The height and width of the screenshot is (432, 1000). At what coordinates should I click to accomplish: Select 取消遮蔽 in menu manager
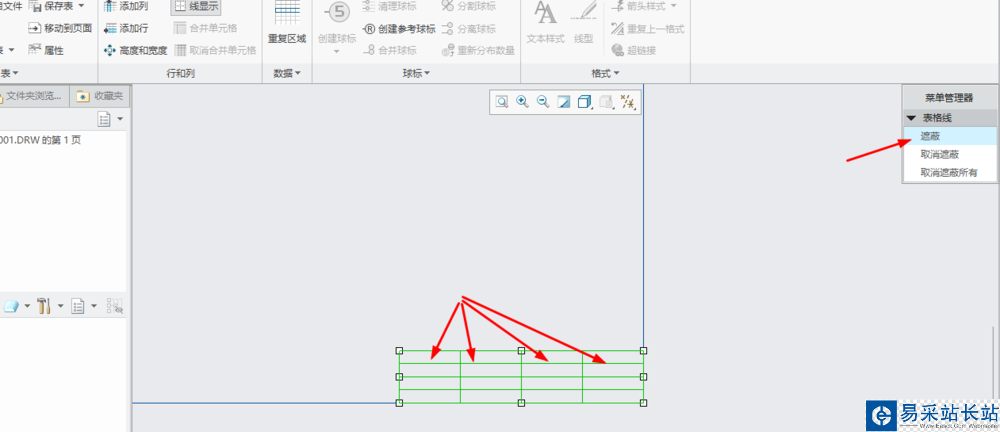click(x=950, y=154)
